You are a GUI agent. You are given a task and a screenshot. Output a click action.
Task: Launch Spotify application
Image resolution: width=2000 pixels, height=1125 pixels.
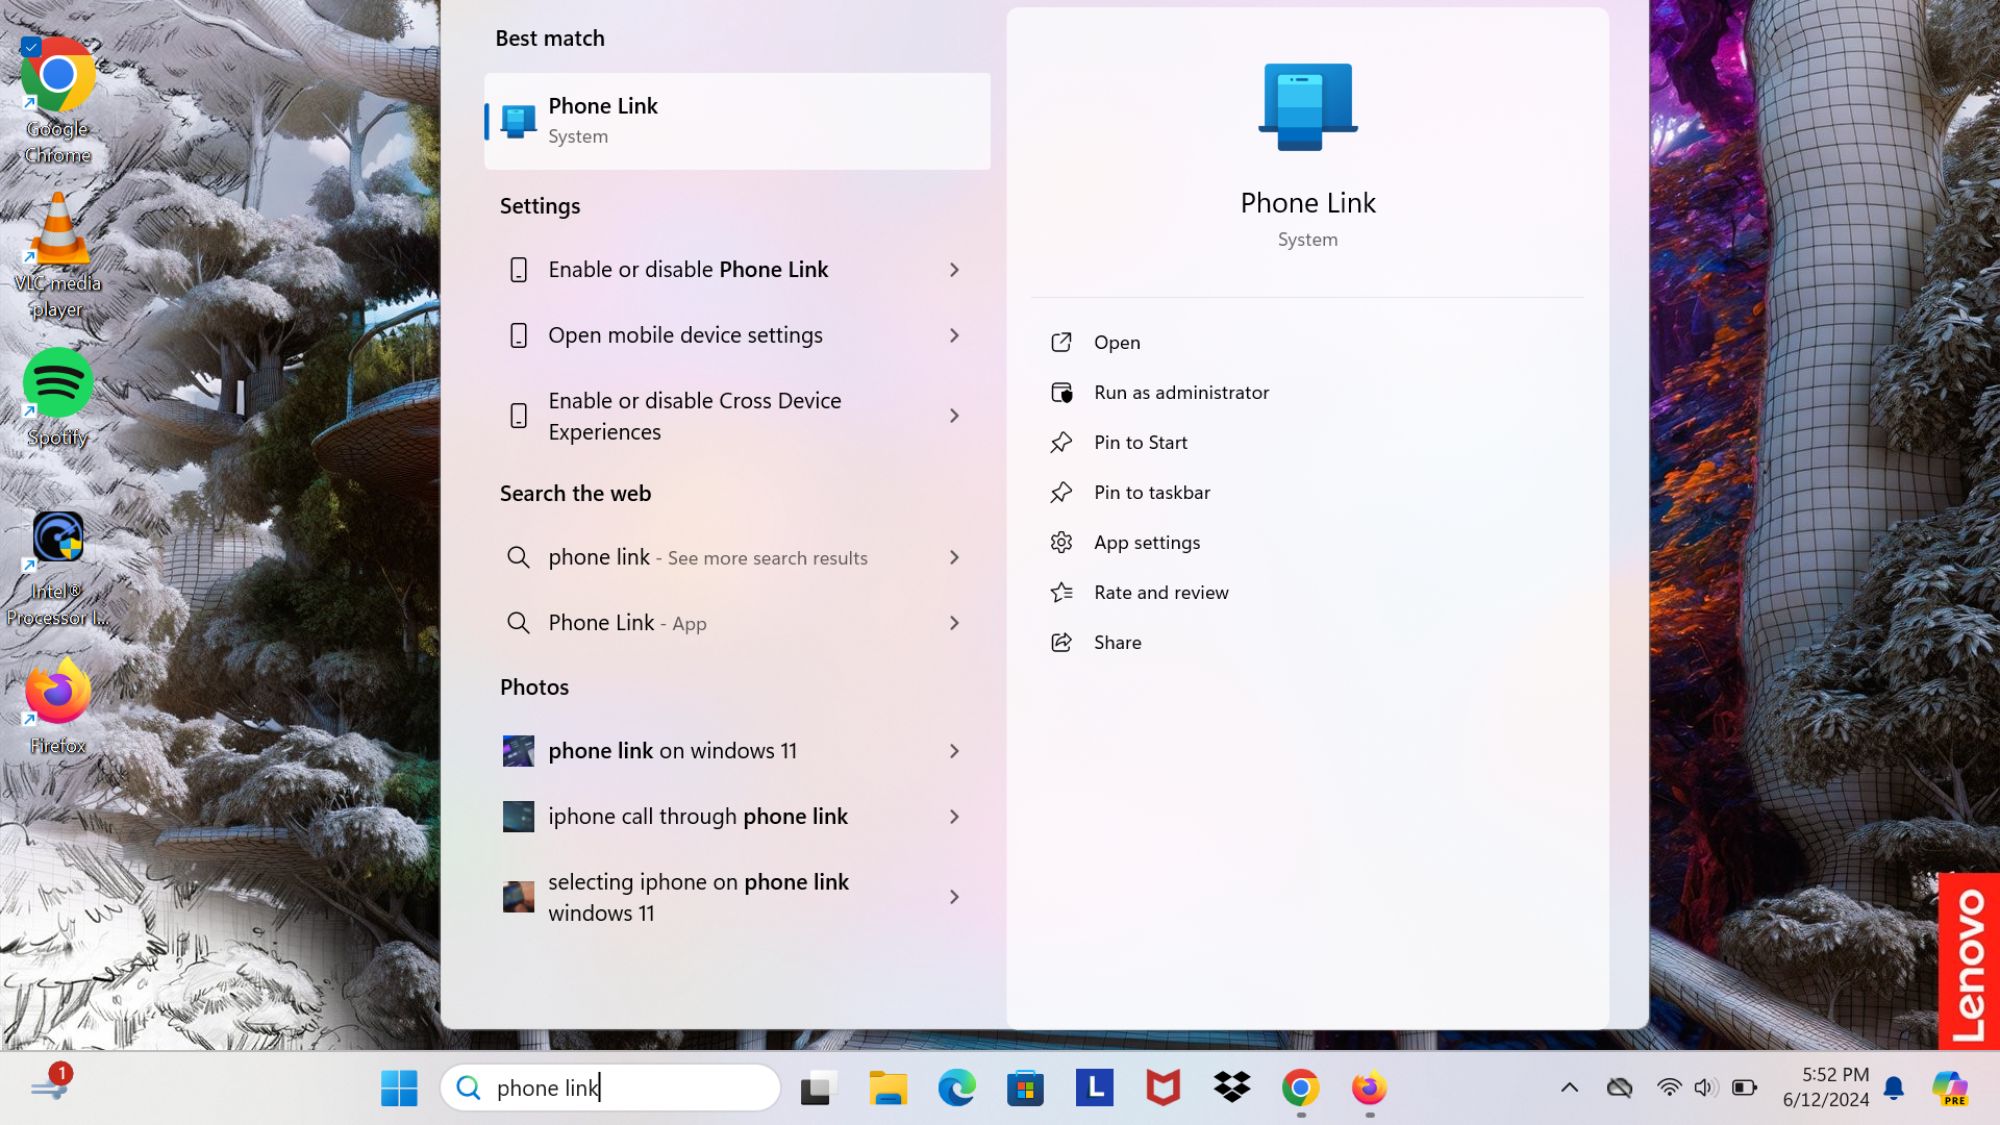[56, 383]
